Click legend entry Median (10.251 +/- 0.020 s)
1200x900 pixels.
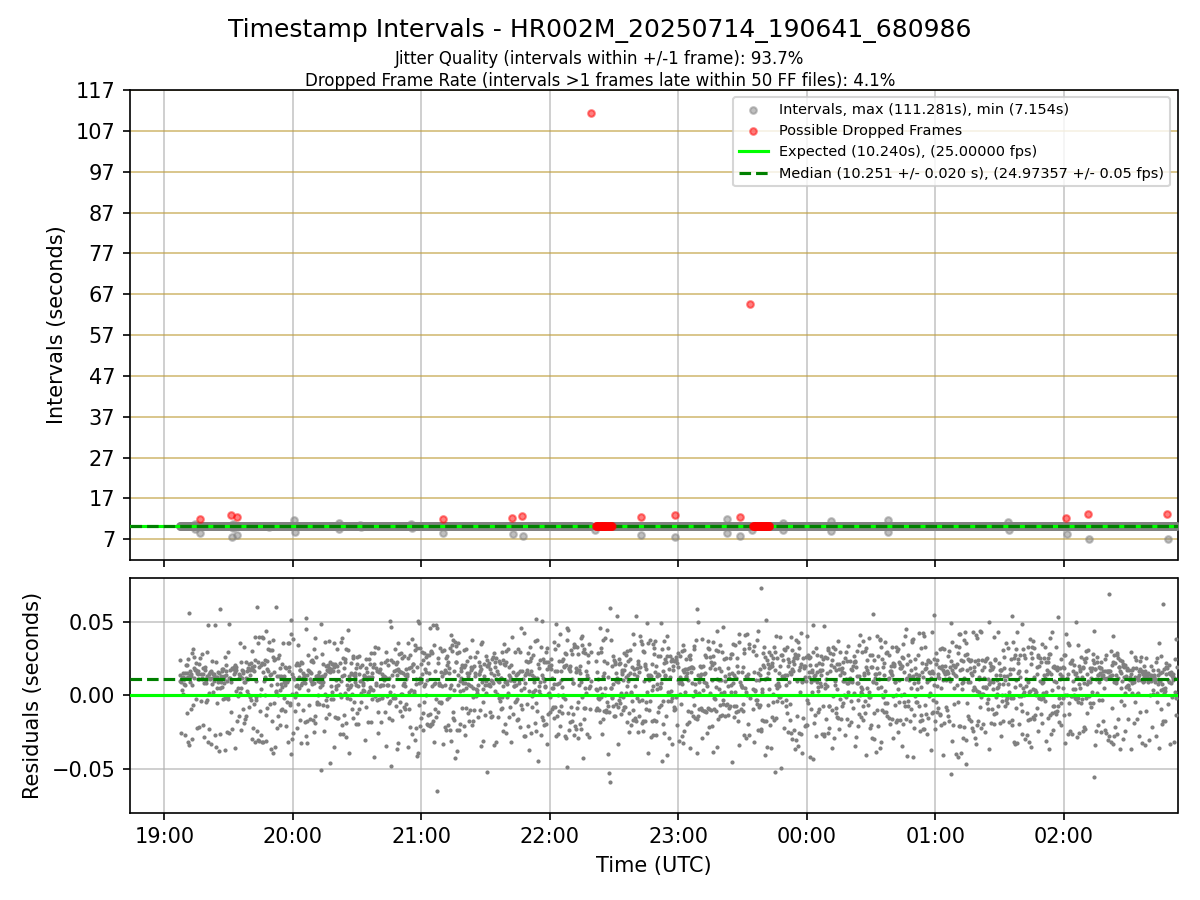[x=971, y=173]
